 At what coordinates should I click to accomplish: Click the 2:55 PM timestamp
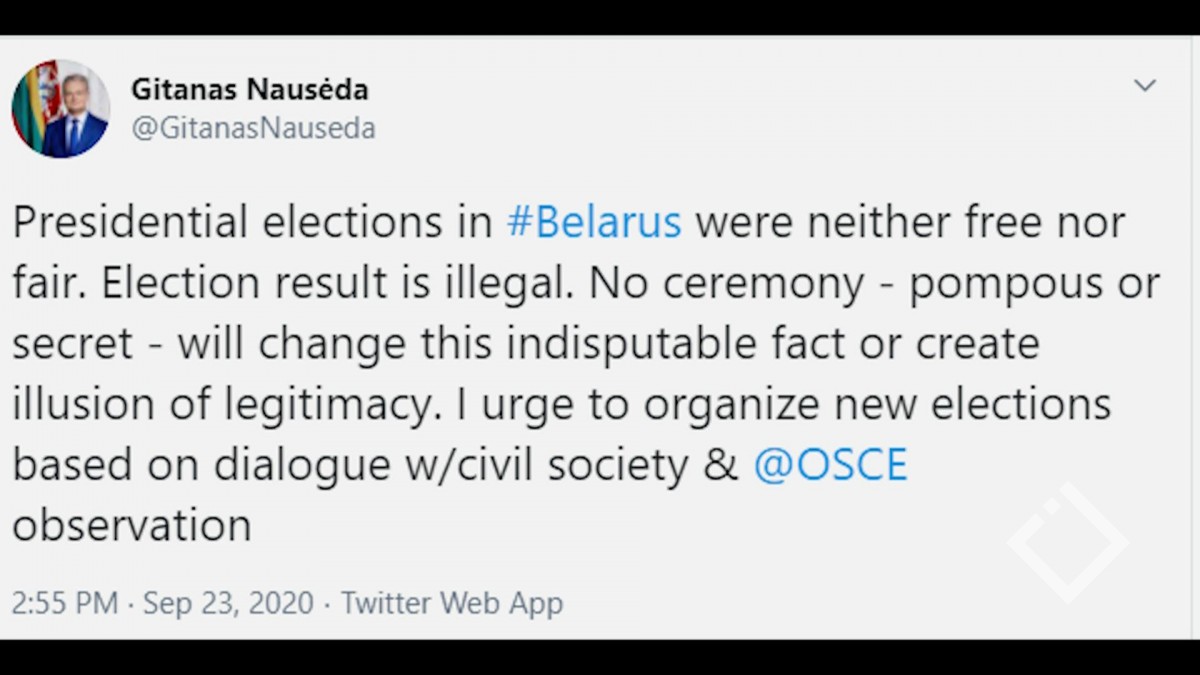(65, 603)
